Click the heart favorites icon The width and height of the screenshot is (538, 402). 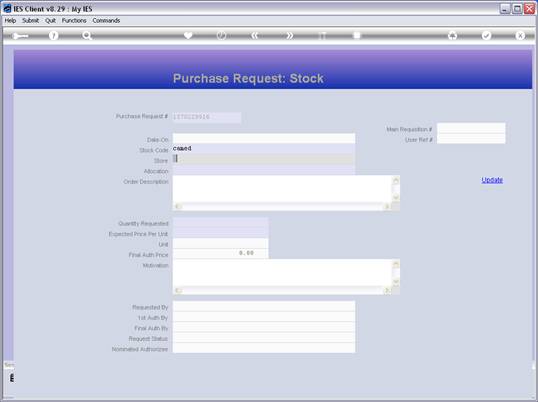(188, 35)
